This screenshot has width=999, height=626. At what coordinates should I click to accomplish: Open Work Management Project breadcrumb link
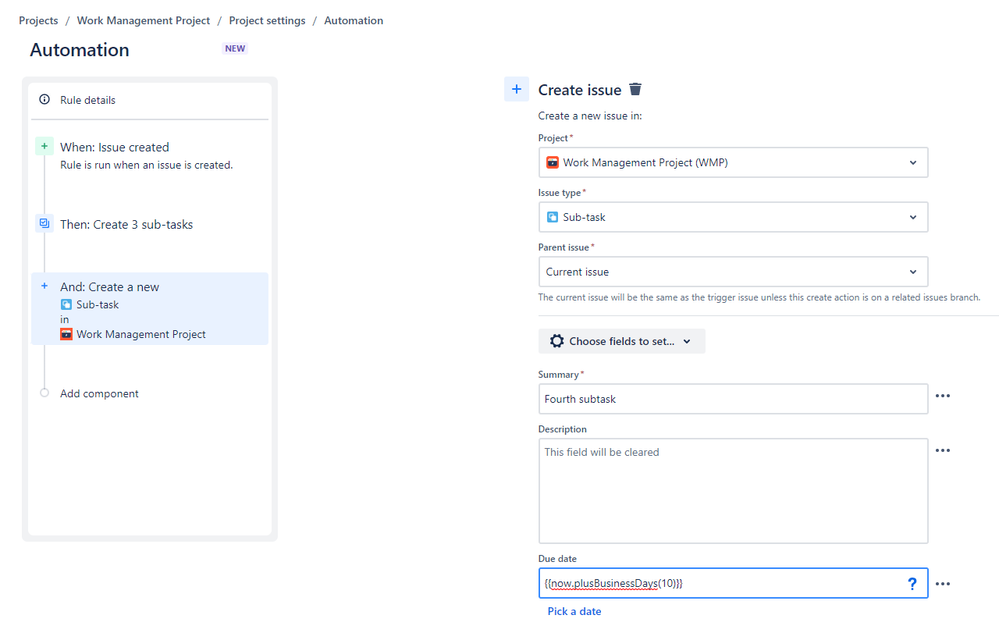[x=143, y=20]
